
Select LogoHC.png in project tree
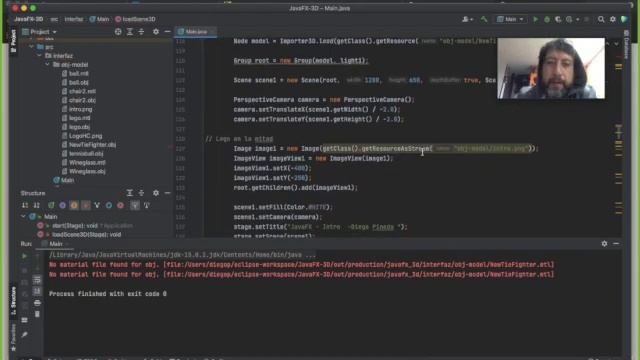(82, 136)
